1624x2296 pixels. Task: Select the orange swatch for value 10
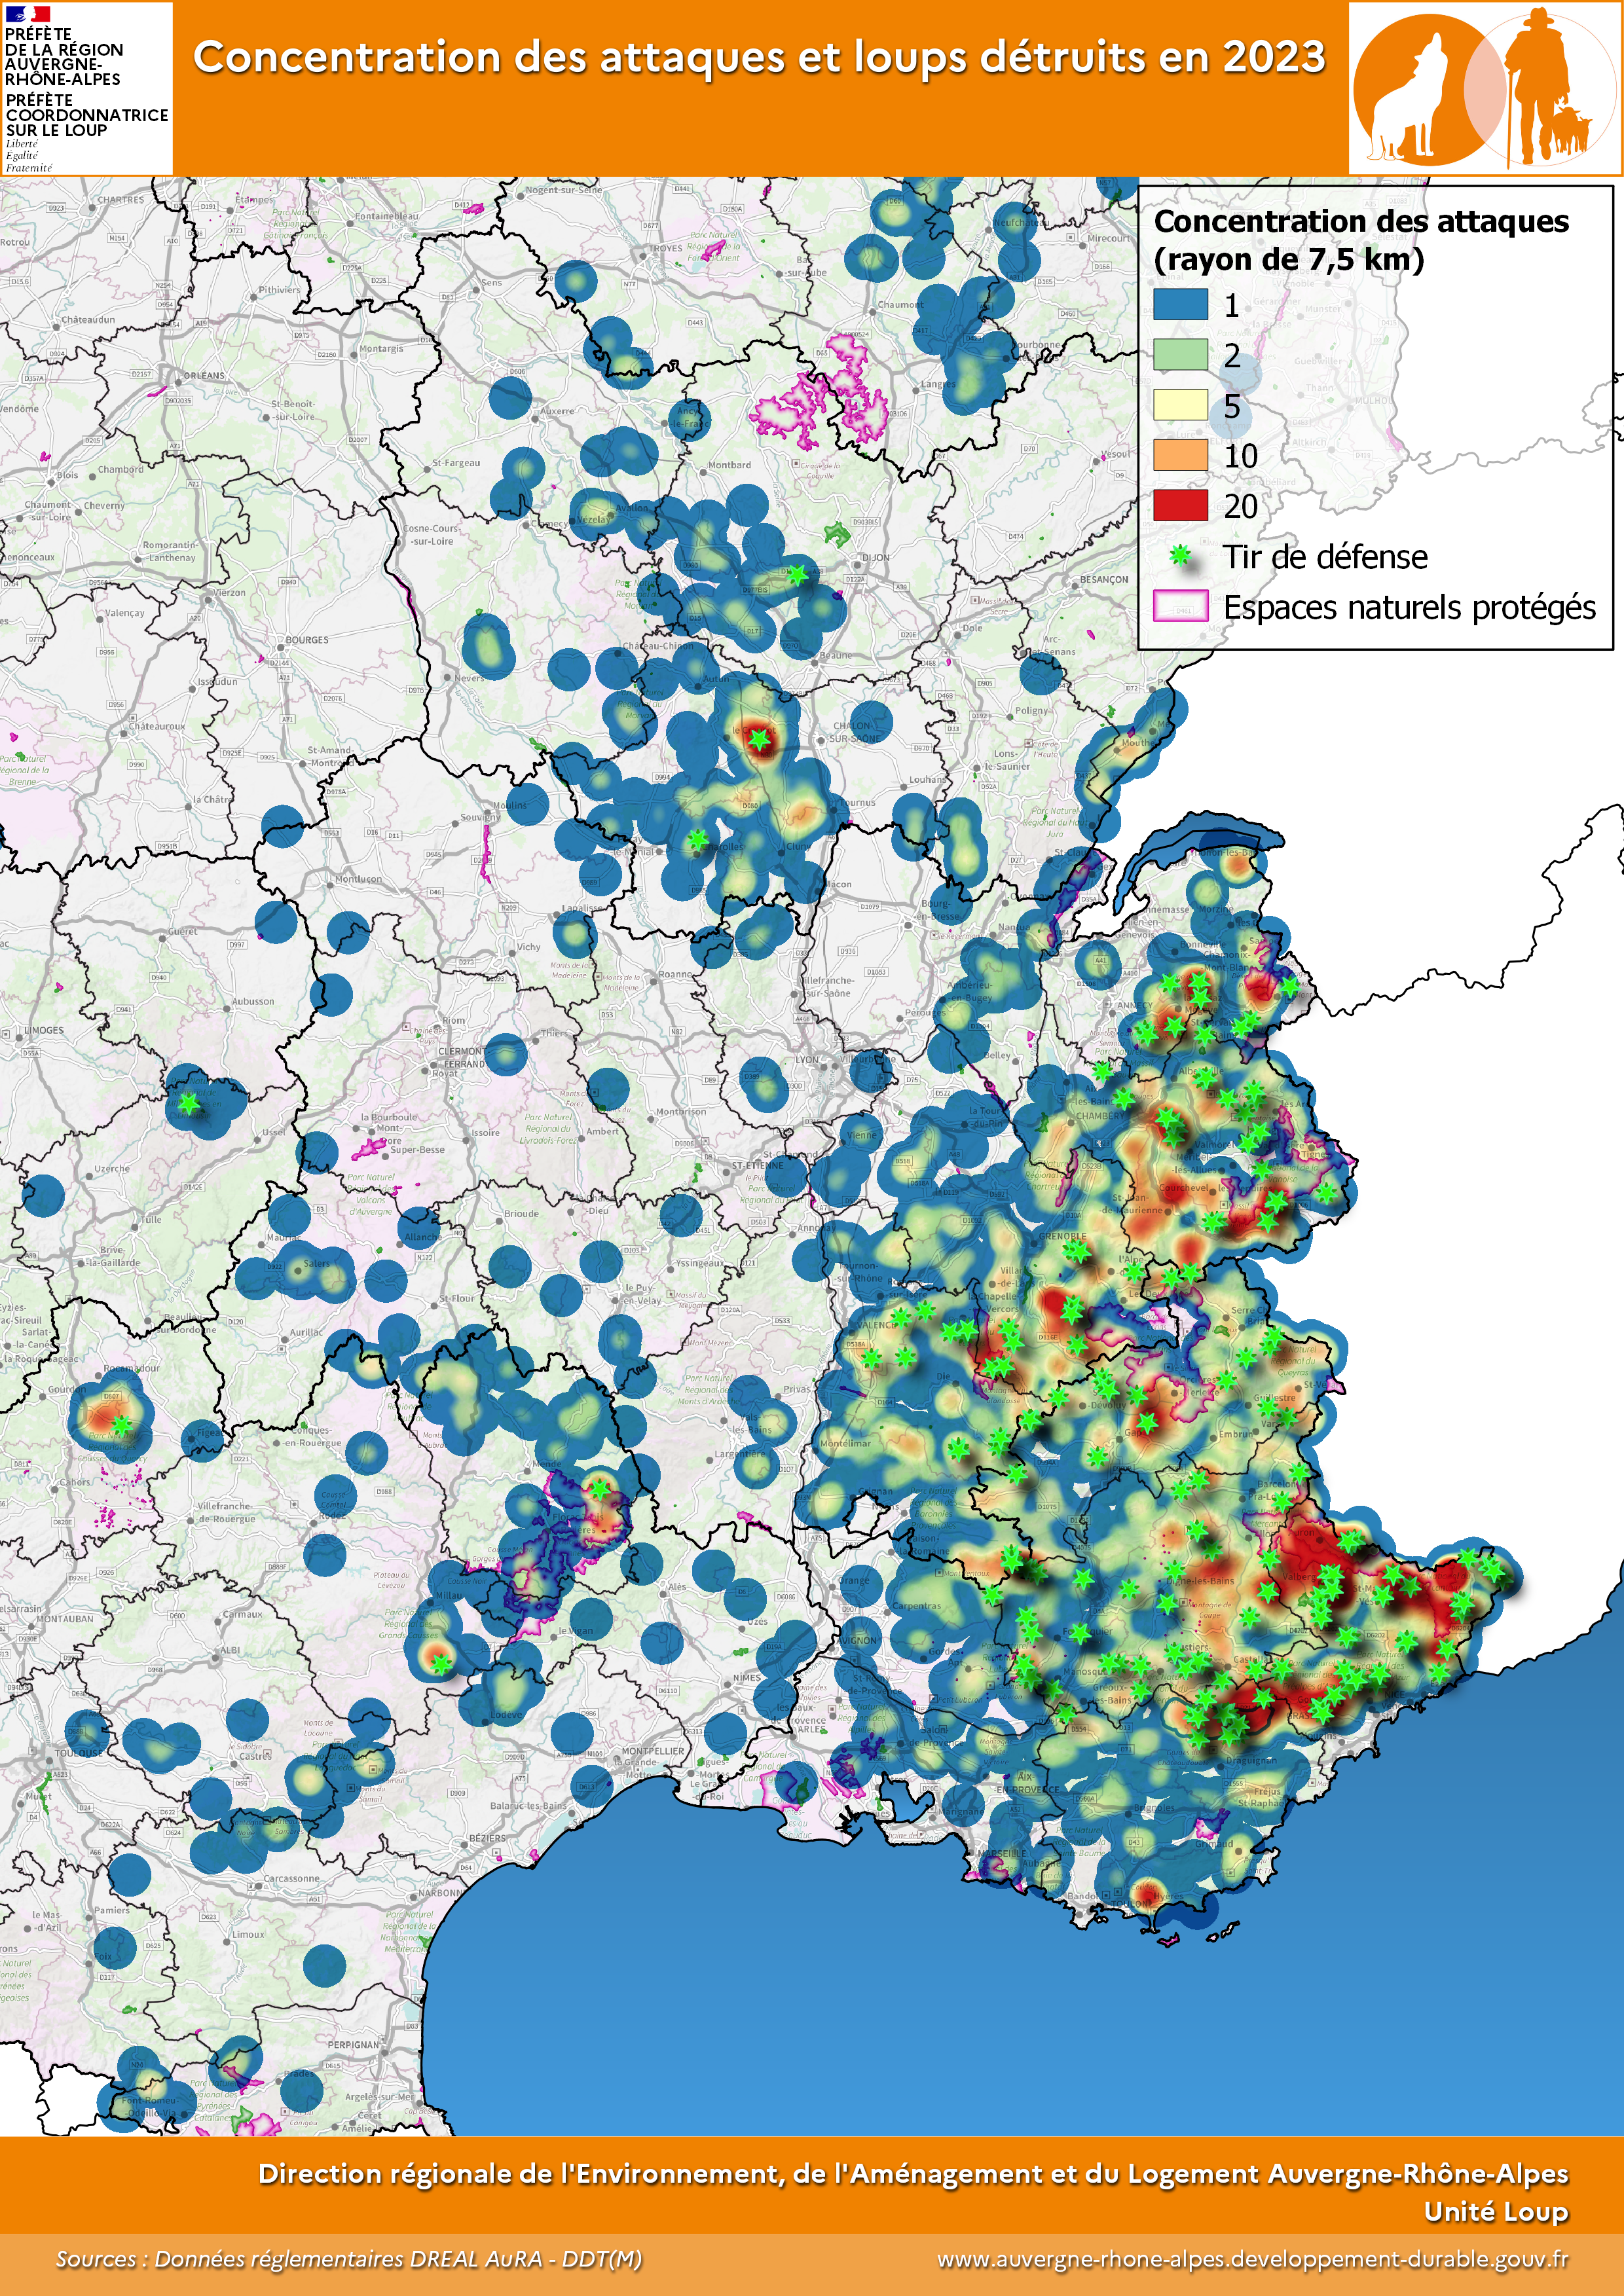(1180, 455)
